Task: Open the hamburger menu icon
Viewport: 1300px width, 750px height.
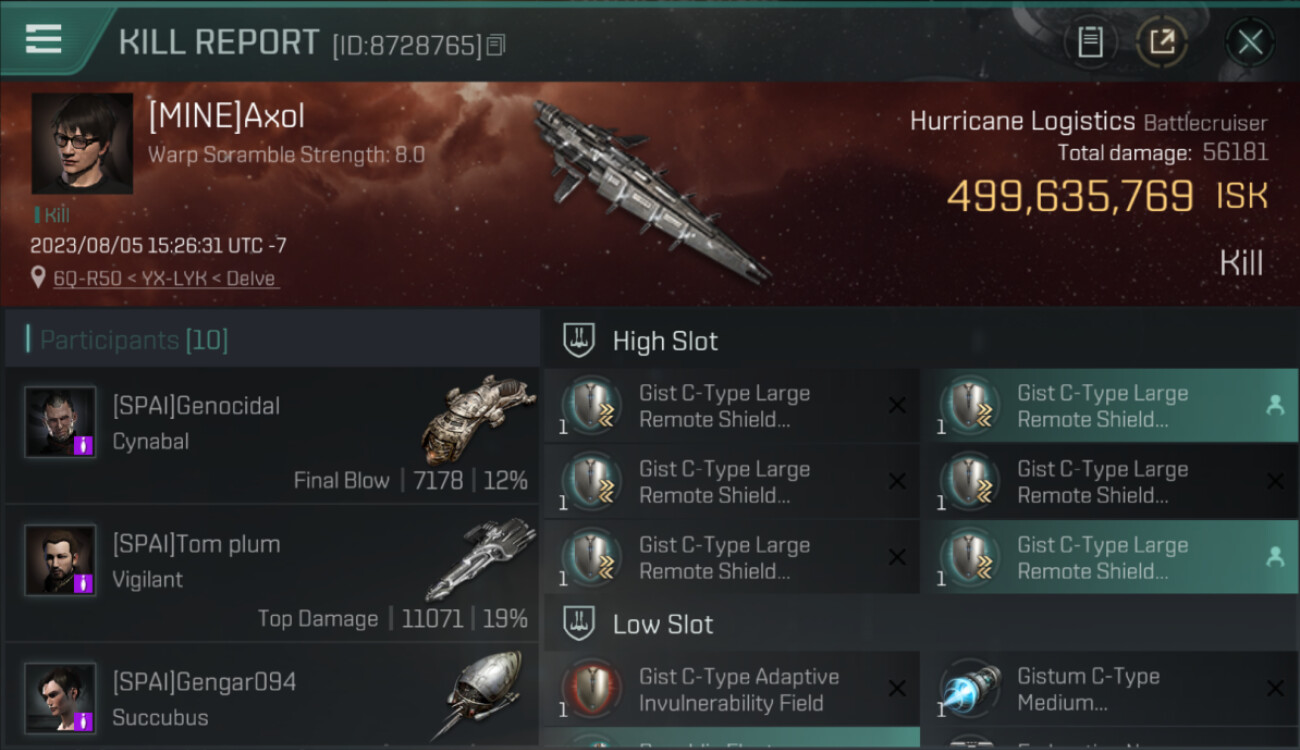Action: (x=43, y=39)
